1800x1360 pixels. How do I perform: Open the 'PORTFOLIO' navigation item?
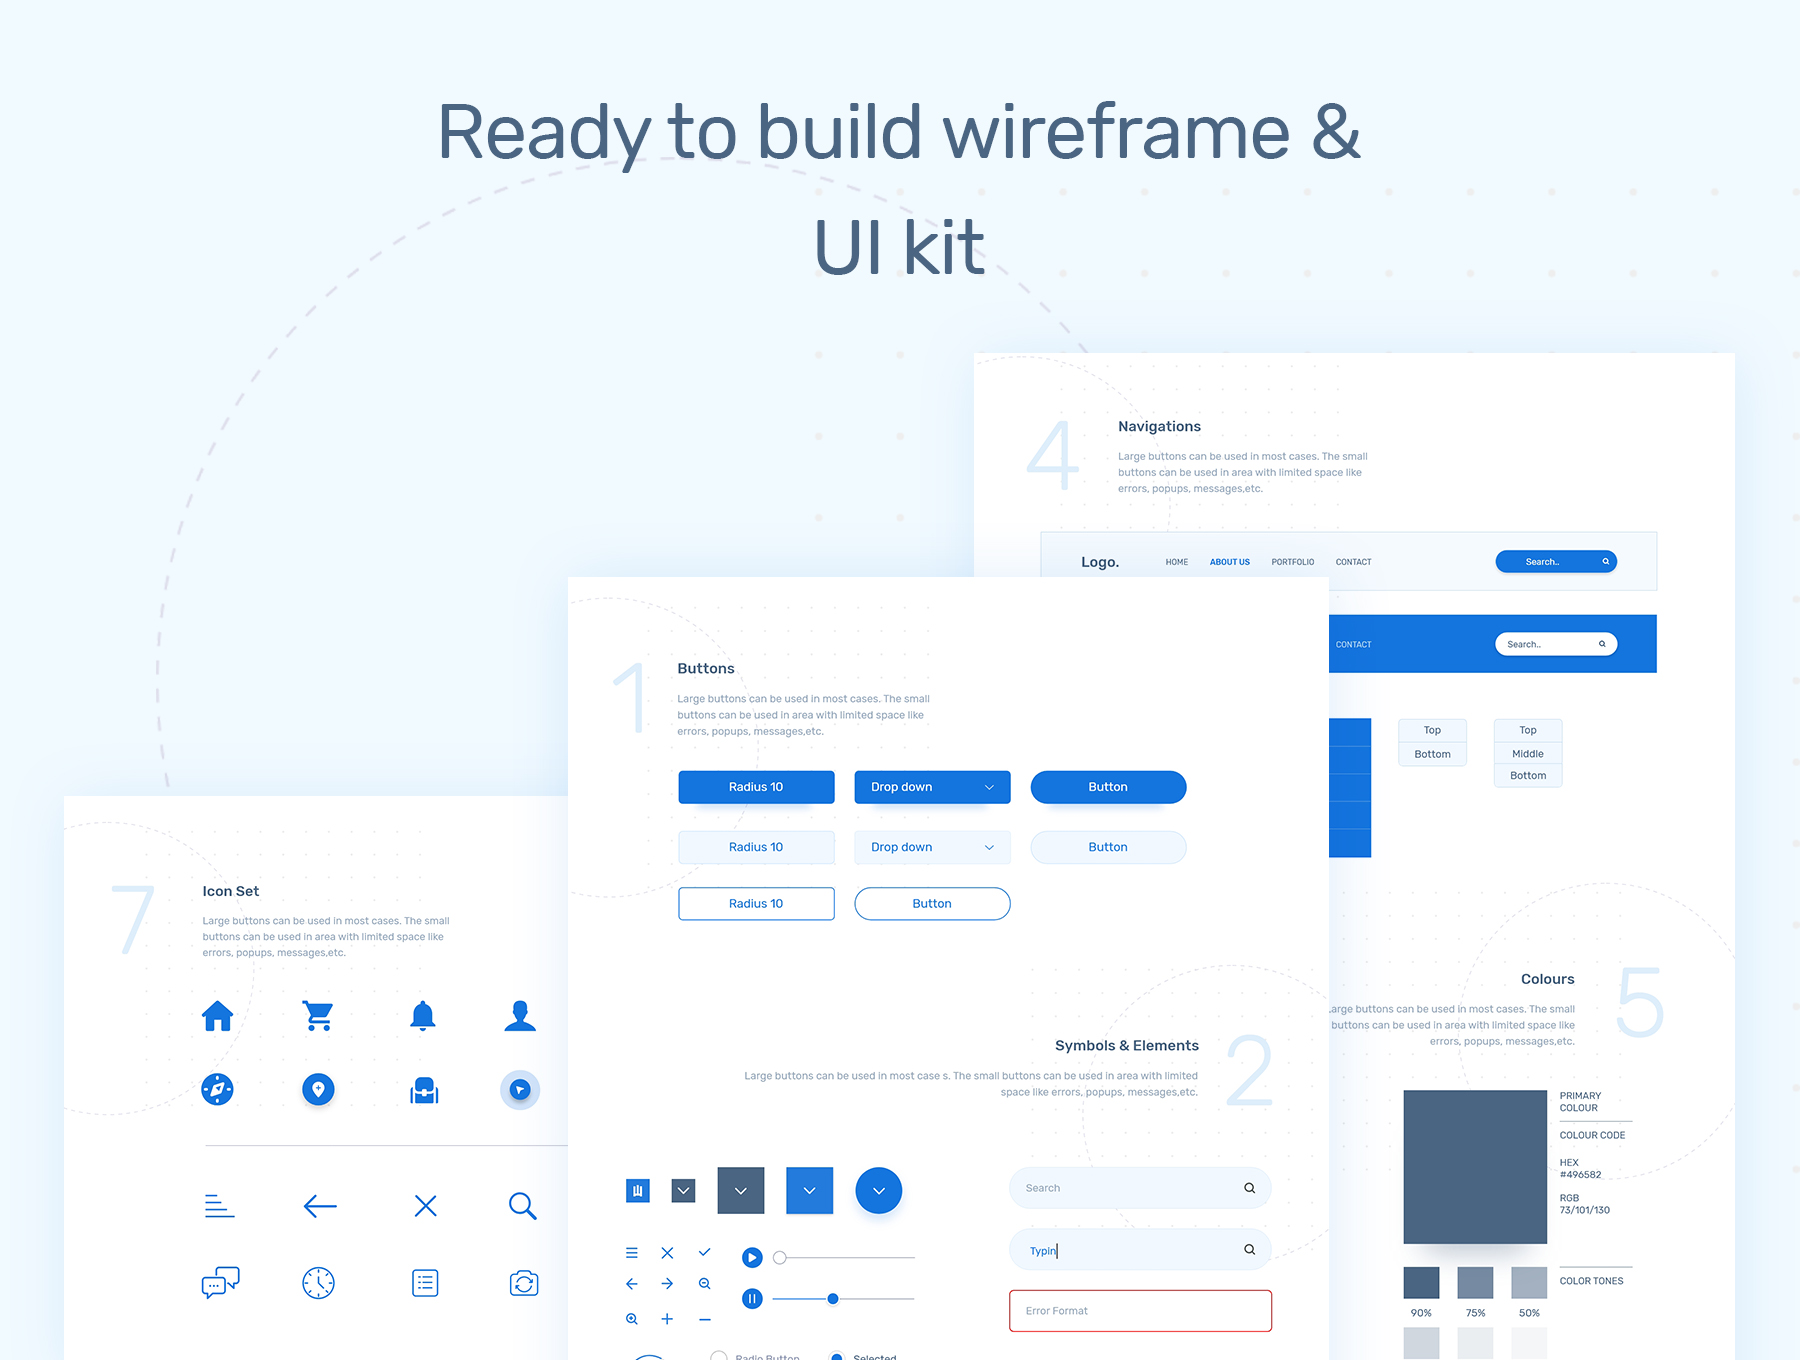1292,562
